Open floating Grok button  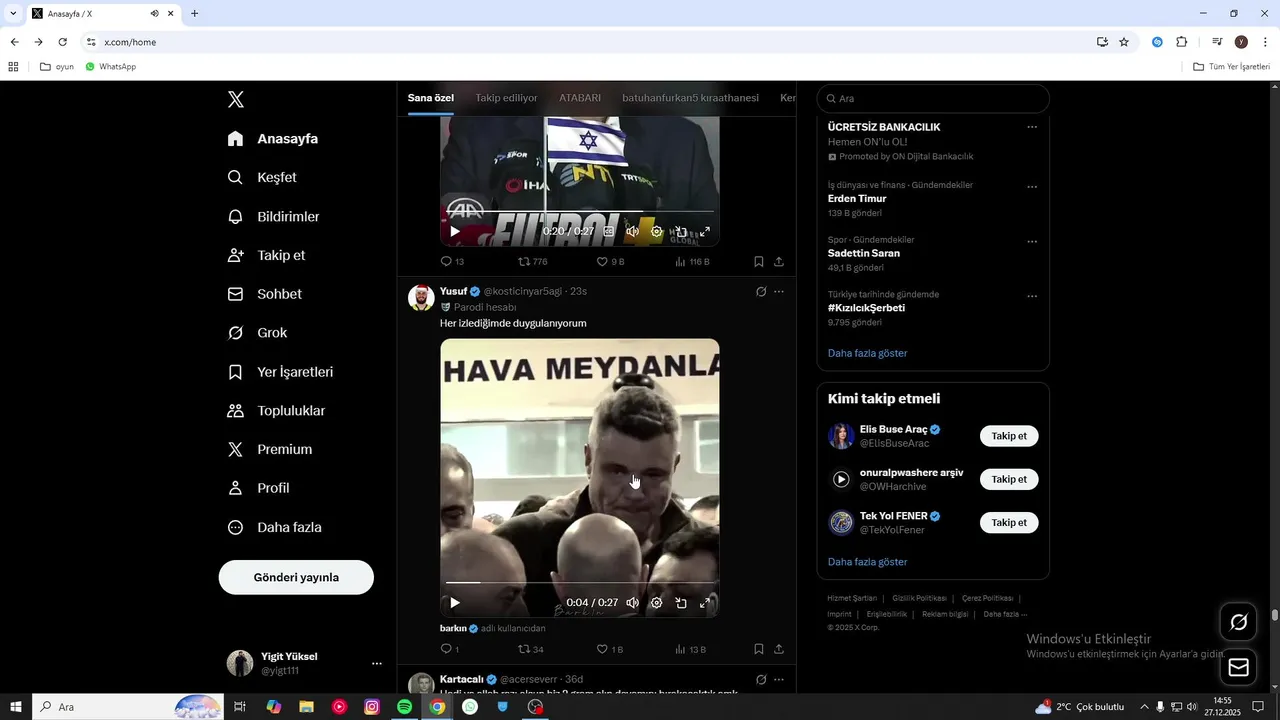coord(1239,622)
